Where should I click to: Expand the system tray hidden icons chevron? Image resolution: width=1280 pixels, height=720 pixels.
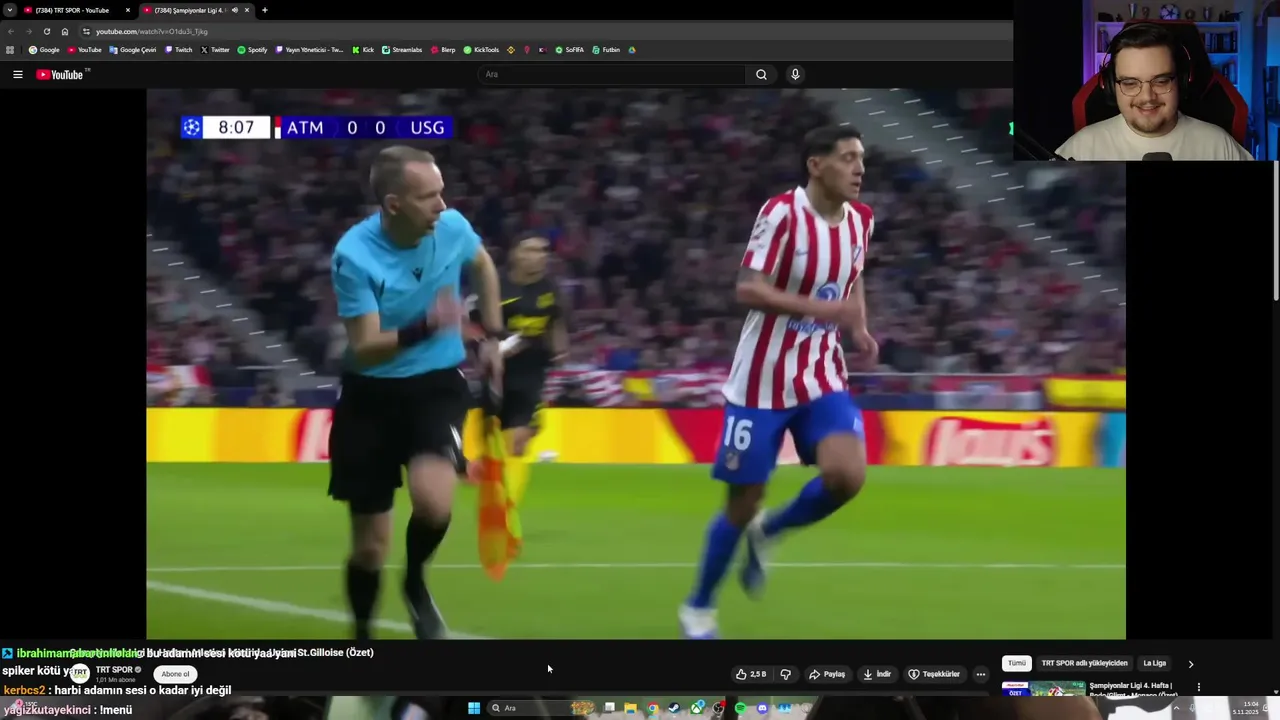[x=1176, y=708]
